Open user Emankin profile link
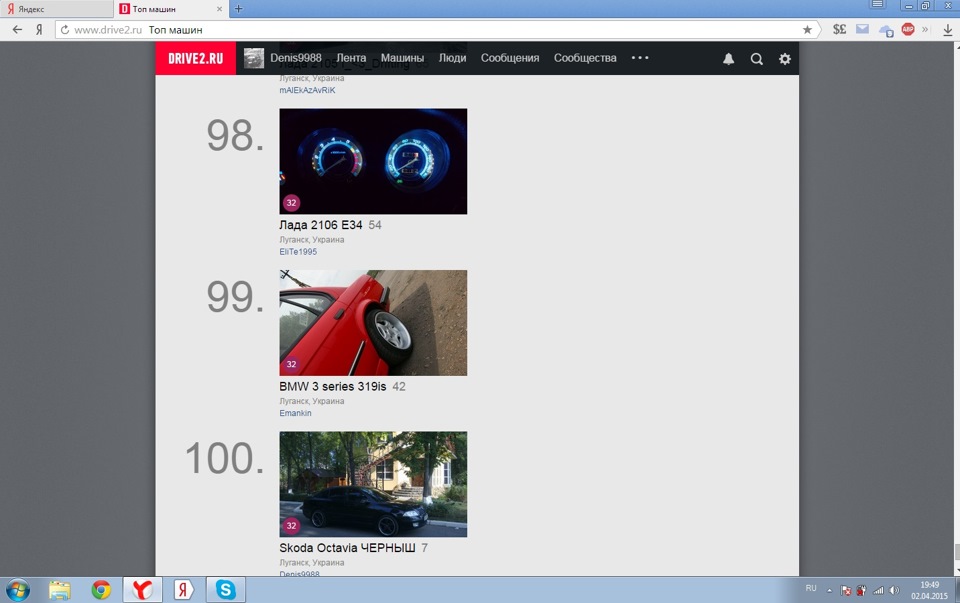960x603 pixels. point(295,413)
